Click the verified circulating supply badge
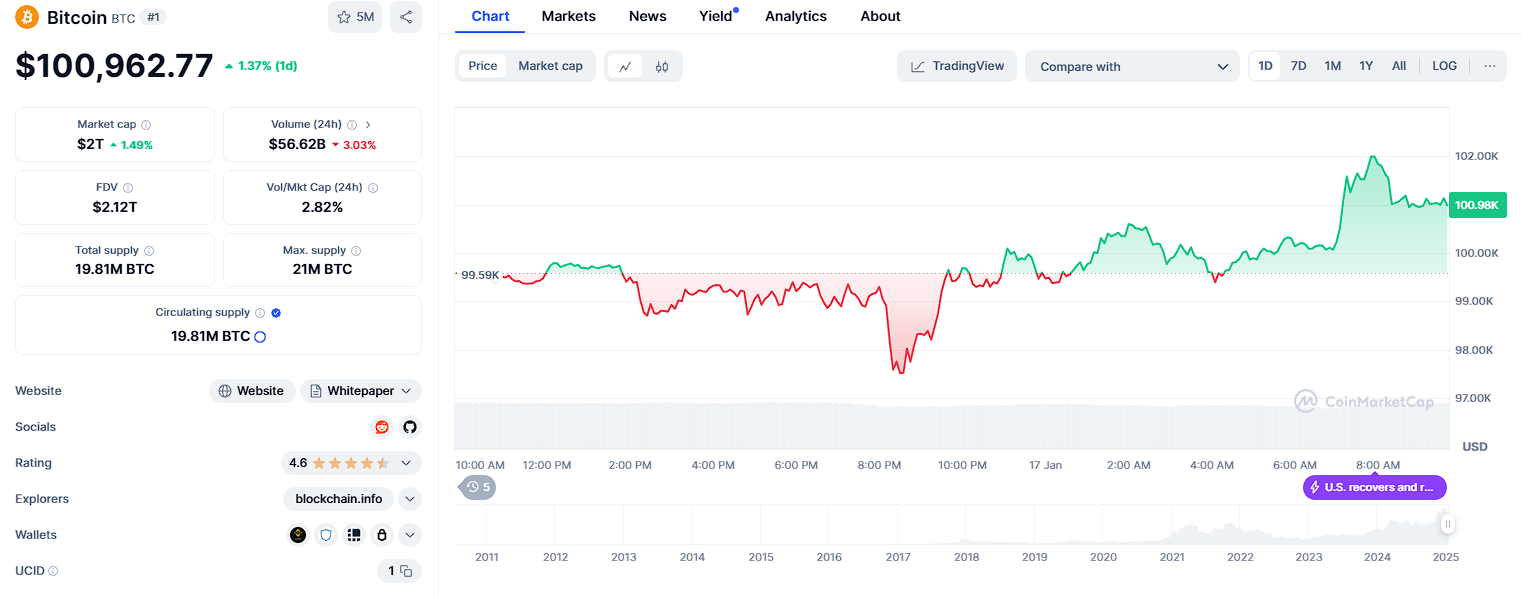Viewport: 1521px width, 596px height. pos(276,313)
